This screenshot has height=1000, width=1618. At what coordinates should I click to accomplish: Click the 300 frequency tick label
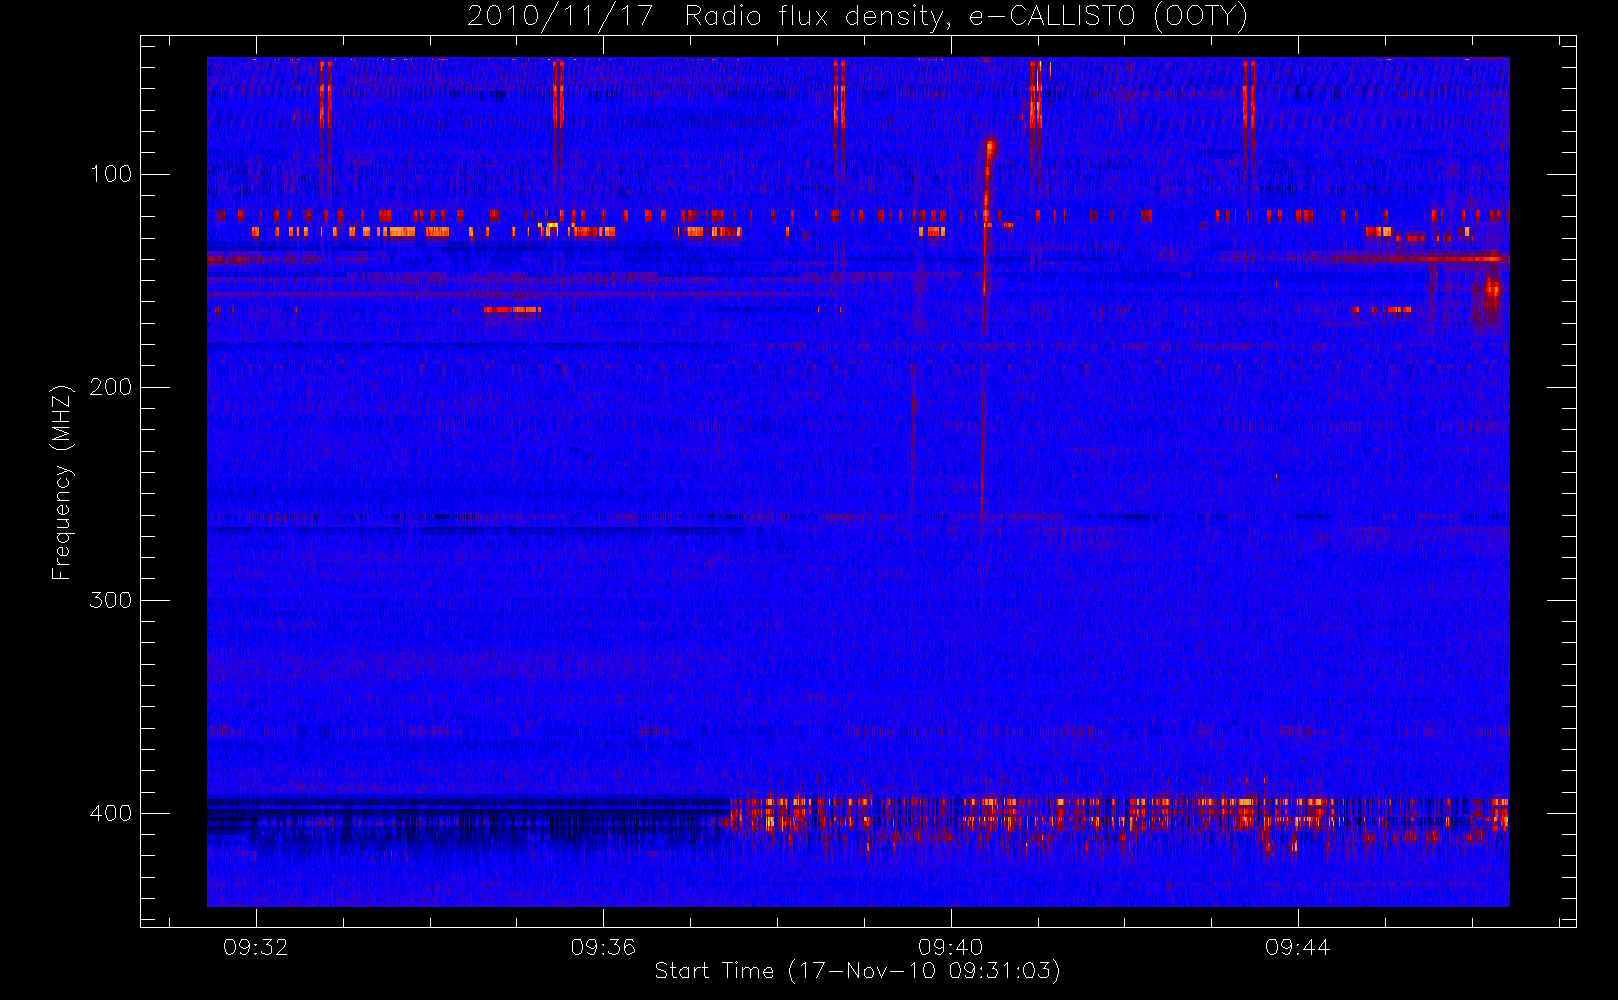[111, 600]
